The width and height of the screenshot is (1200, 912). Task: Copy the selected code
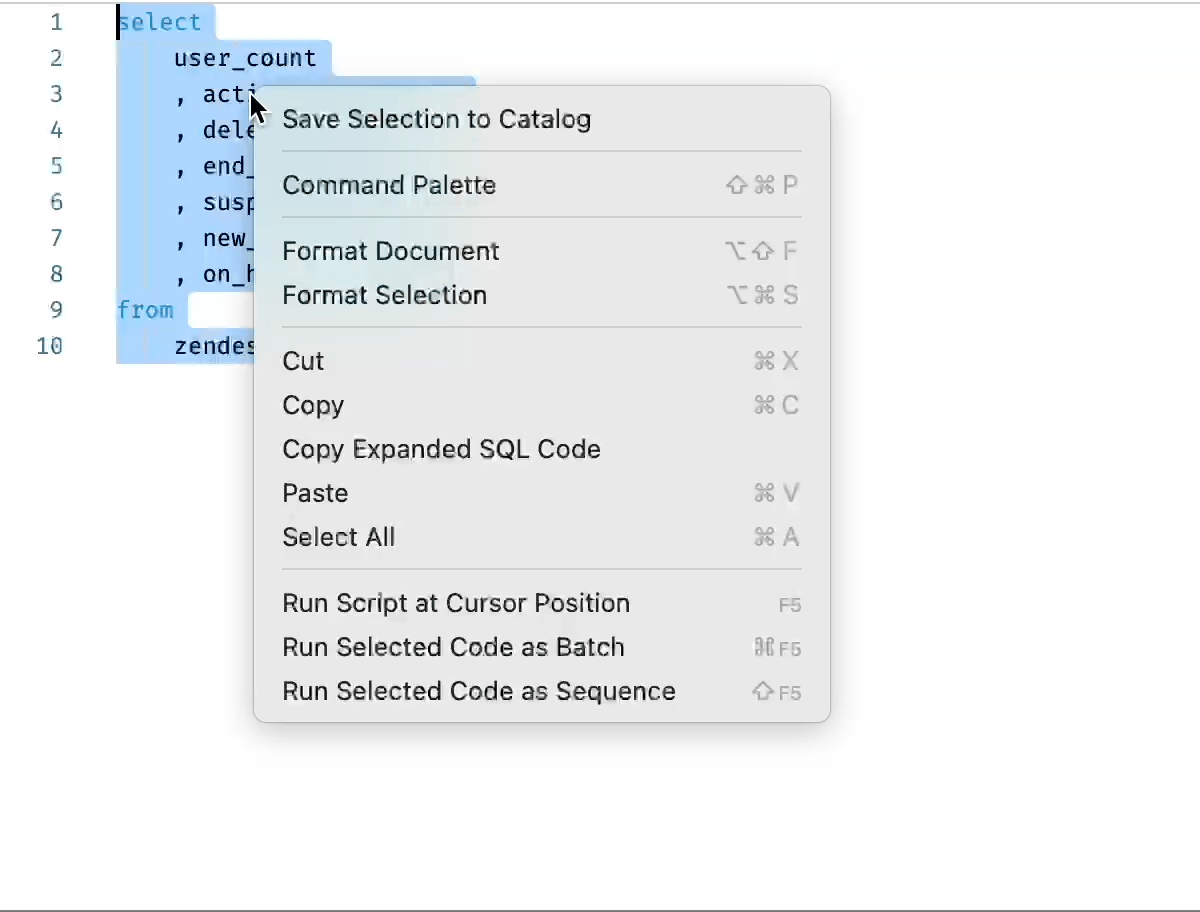point(313,405)
